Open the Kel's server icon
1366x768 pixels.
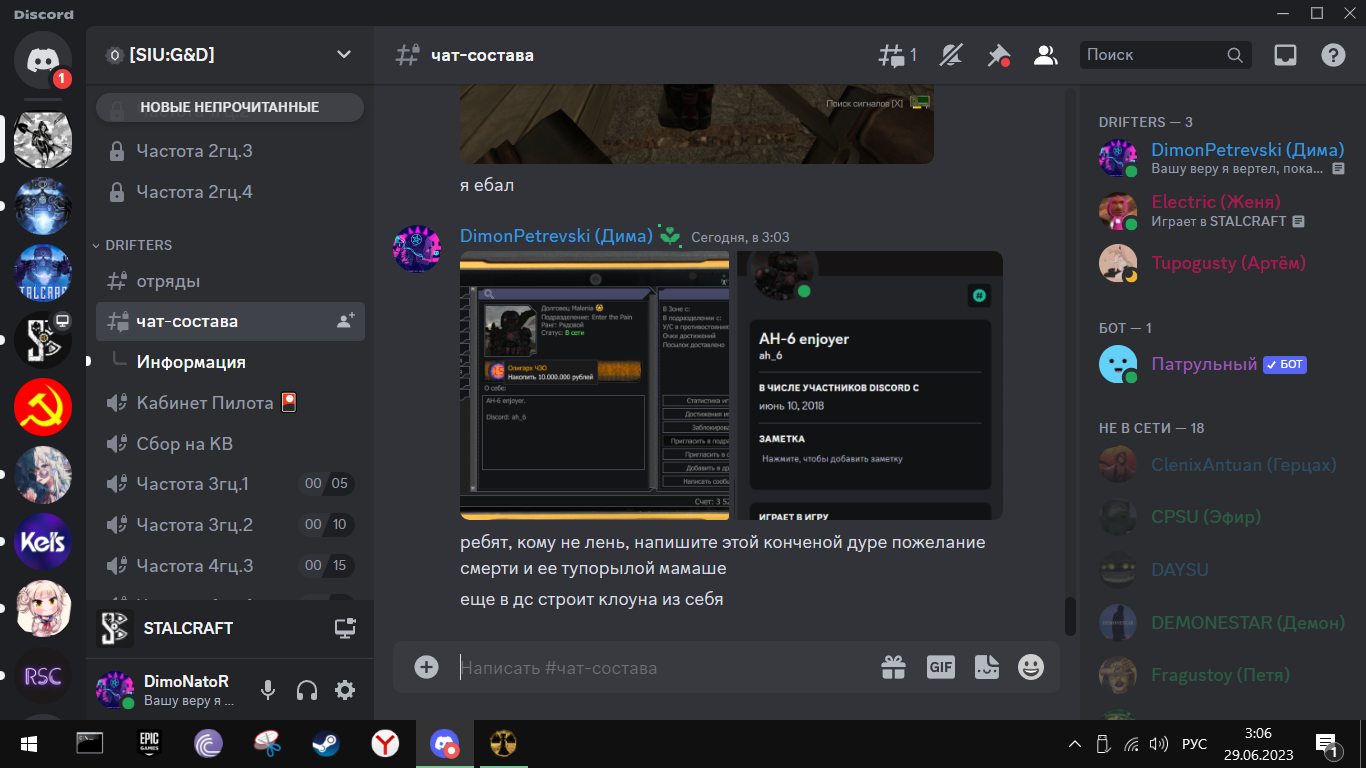(43, 542)
